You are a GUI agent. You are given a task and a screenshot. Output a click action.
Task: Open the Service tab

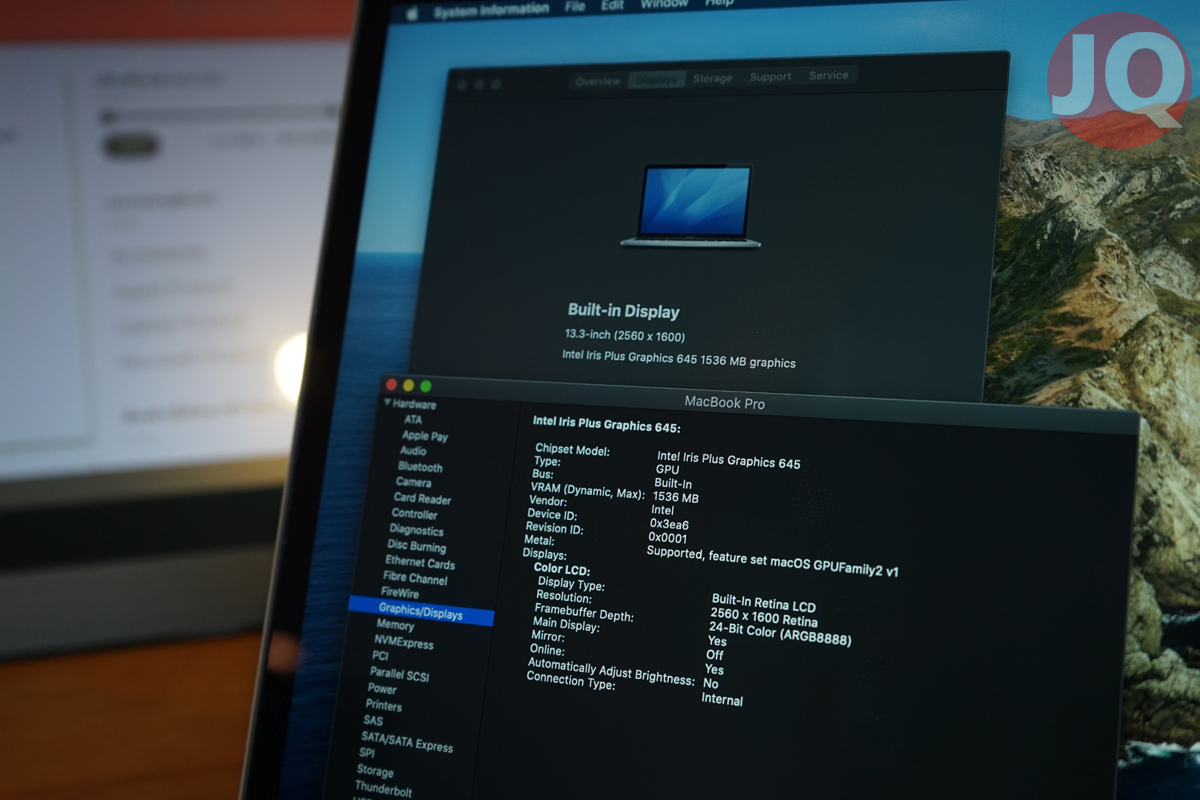828,76
